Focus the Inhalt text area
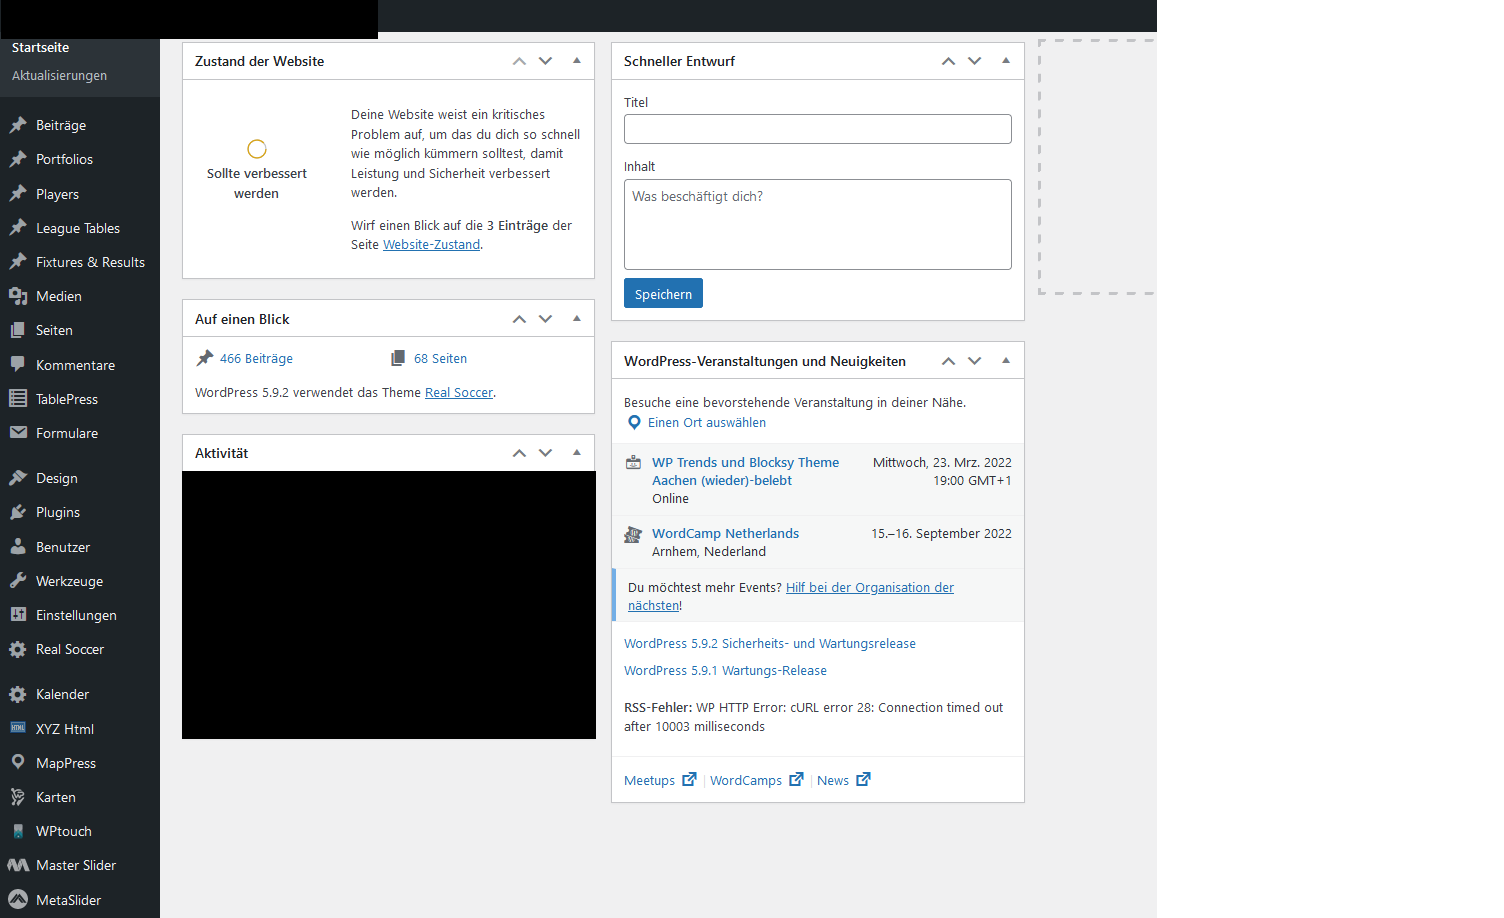This screenshot has width=1504, height=918. 817,224
